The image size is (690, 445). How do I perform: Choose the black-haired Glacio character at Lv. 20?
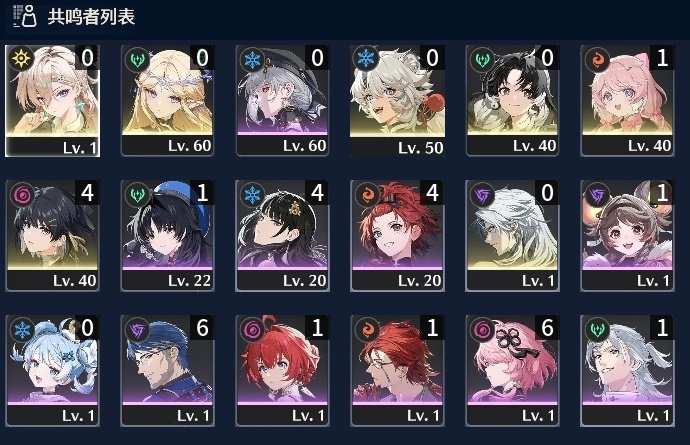pyautogui.click(x=282, y=235)
